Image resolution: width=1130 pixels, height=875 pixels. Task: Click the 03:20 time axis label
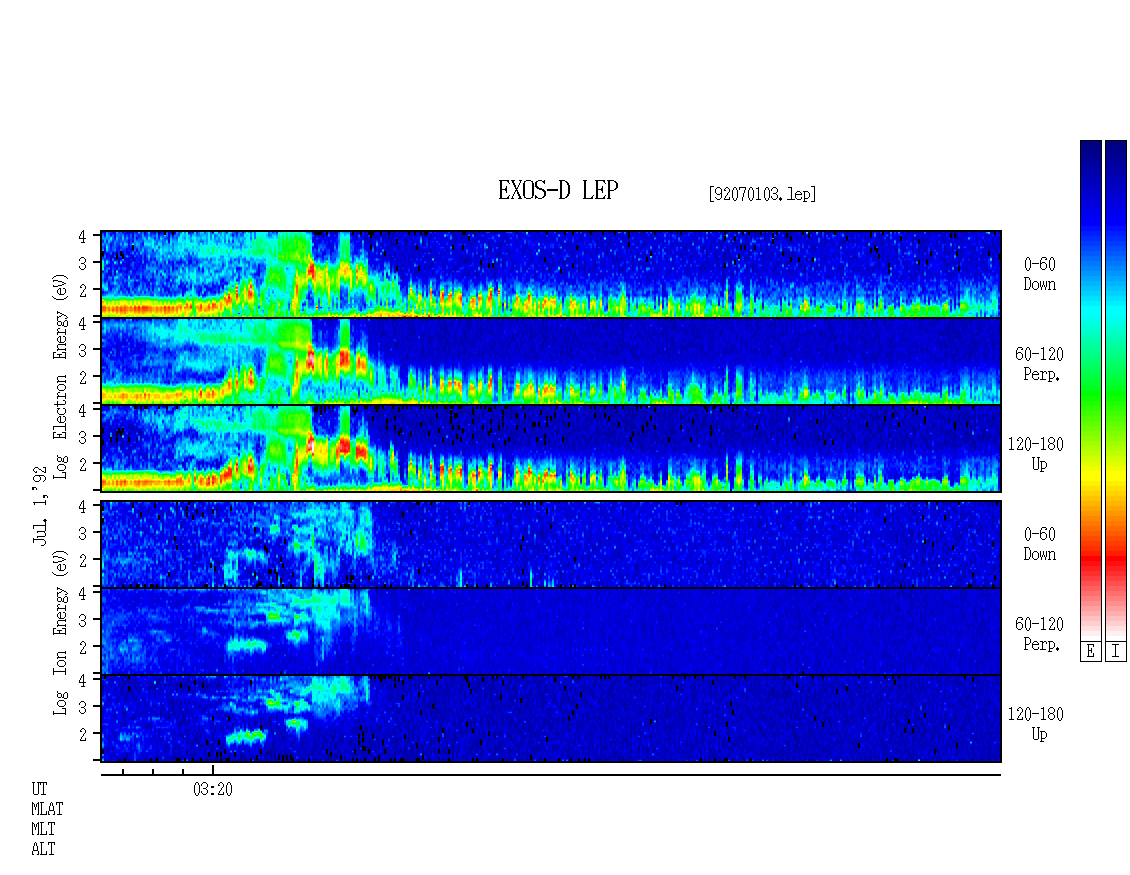(x=213, y=790)
